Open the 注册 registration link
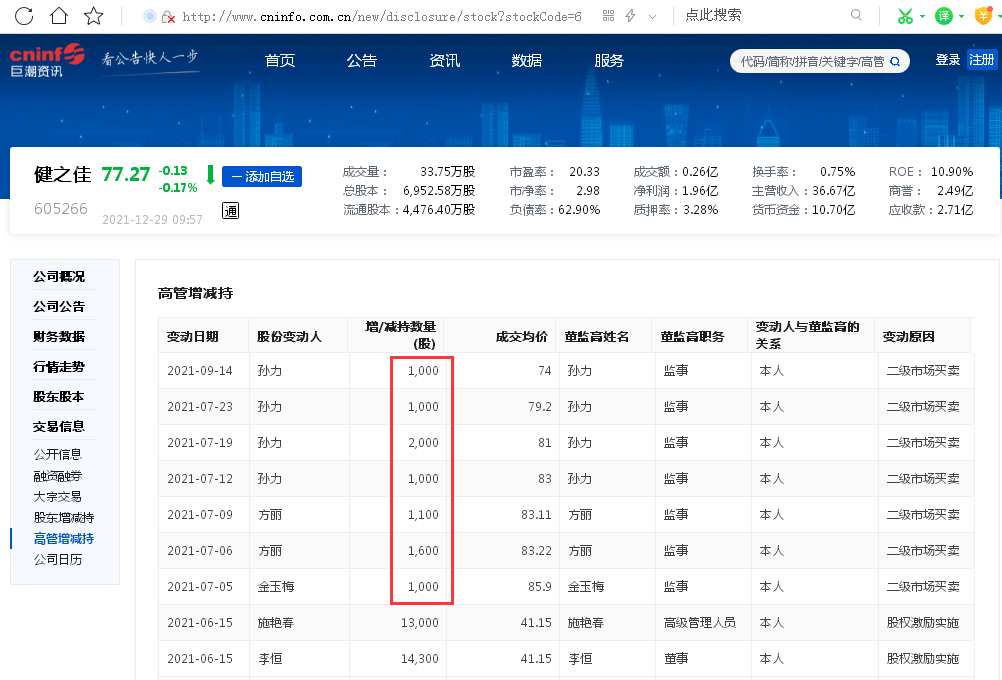 click(x=981, y=60)
